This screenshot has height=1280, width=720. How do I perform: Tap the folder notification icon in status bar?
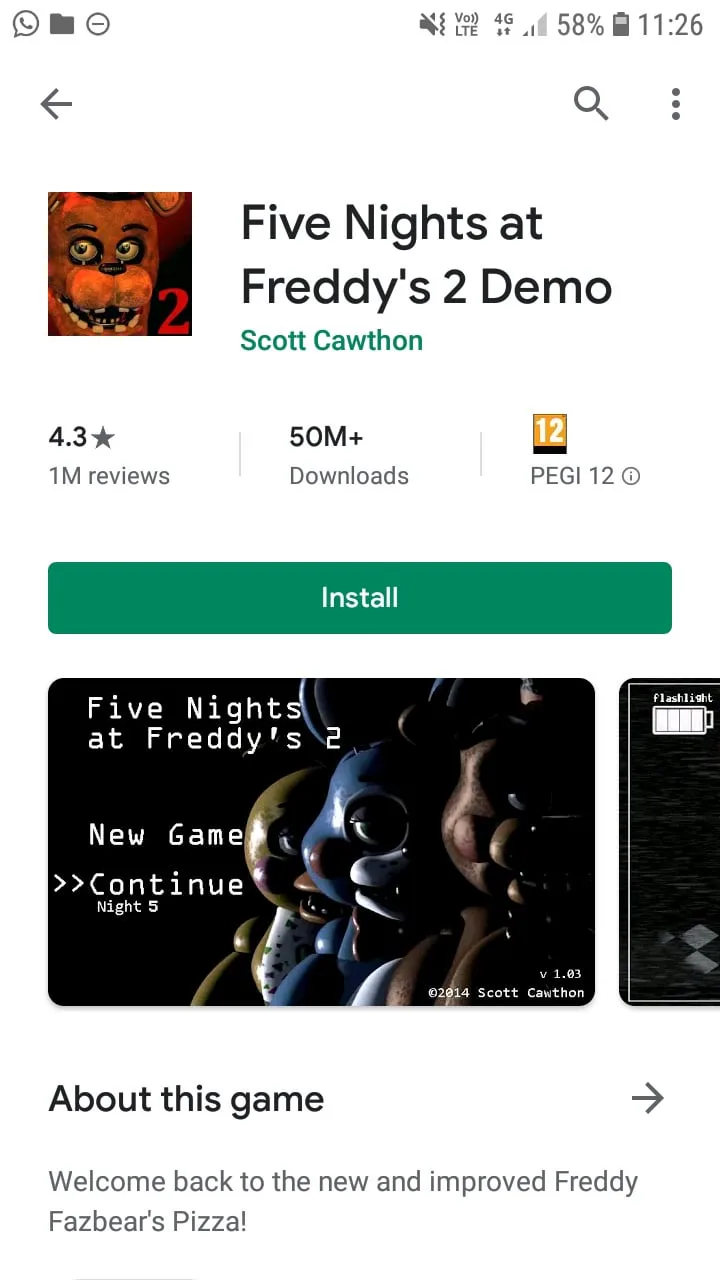pyautogui.click(x=62, y=24)
